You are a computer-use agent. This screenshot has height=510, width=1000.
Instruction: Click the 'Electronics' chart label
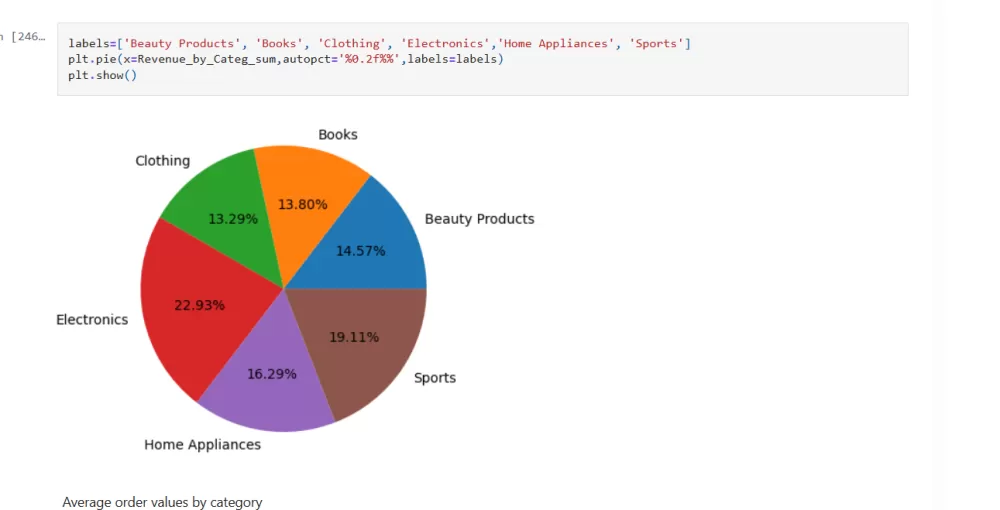(92, 320)
